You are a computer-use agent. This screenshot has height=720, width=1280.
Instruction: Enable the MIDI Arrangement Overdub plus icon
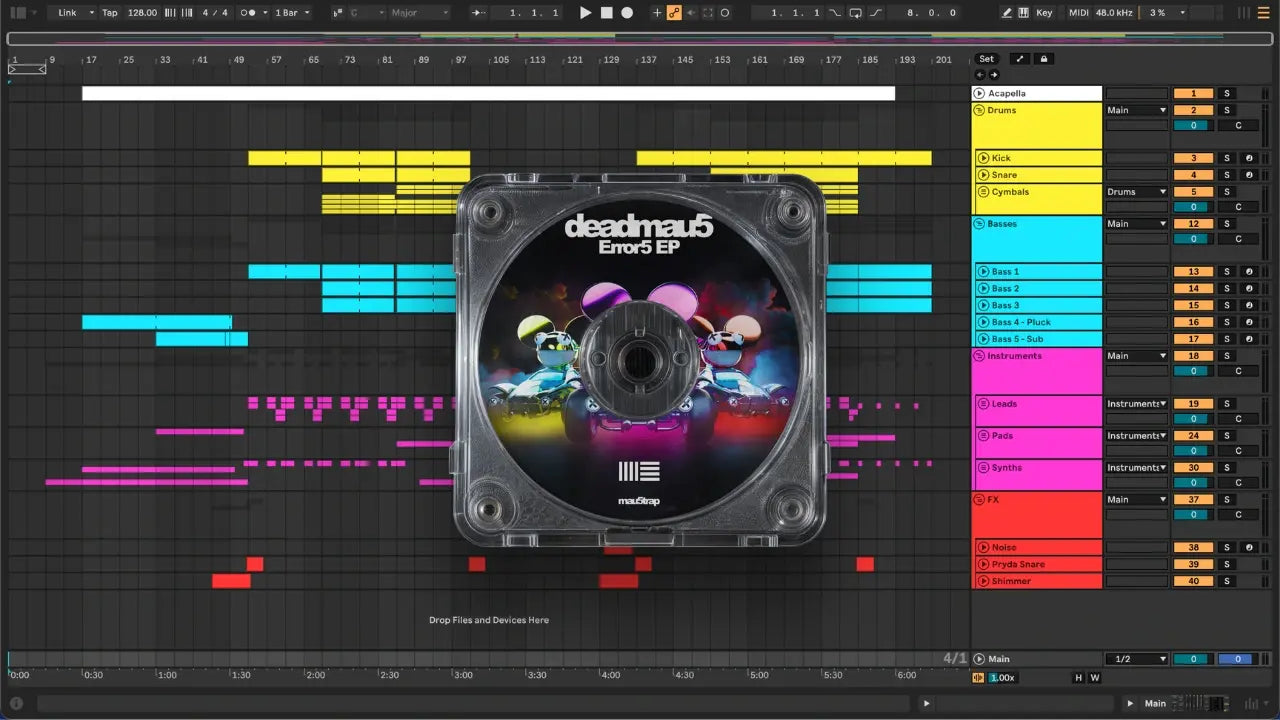tap(657, 13)
